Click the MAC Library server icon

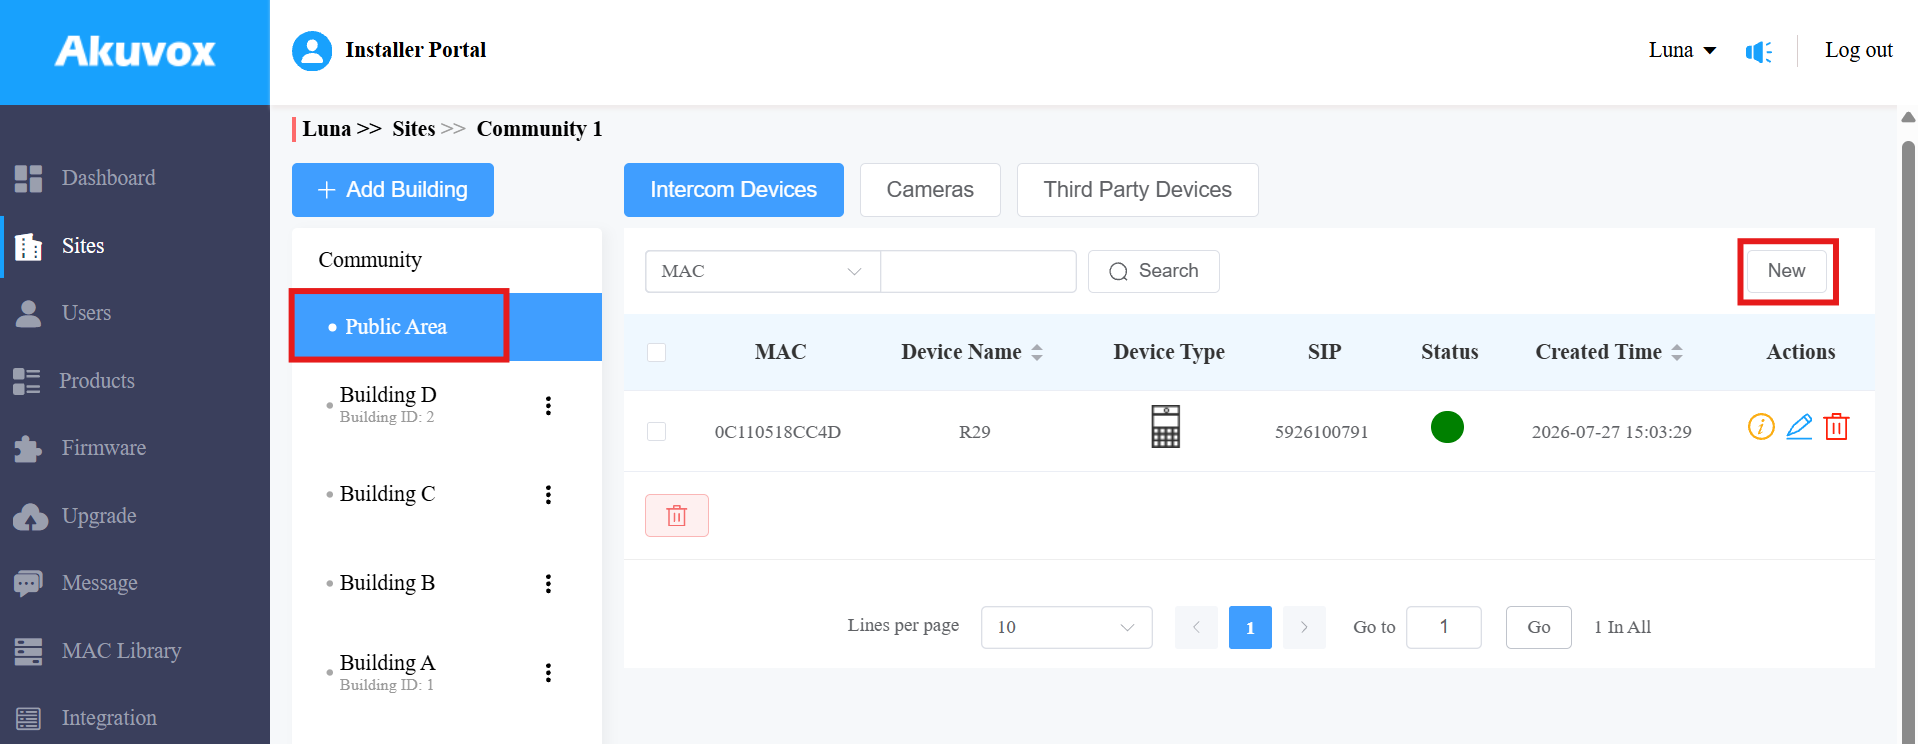tap(28, 652)
